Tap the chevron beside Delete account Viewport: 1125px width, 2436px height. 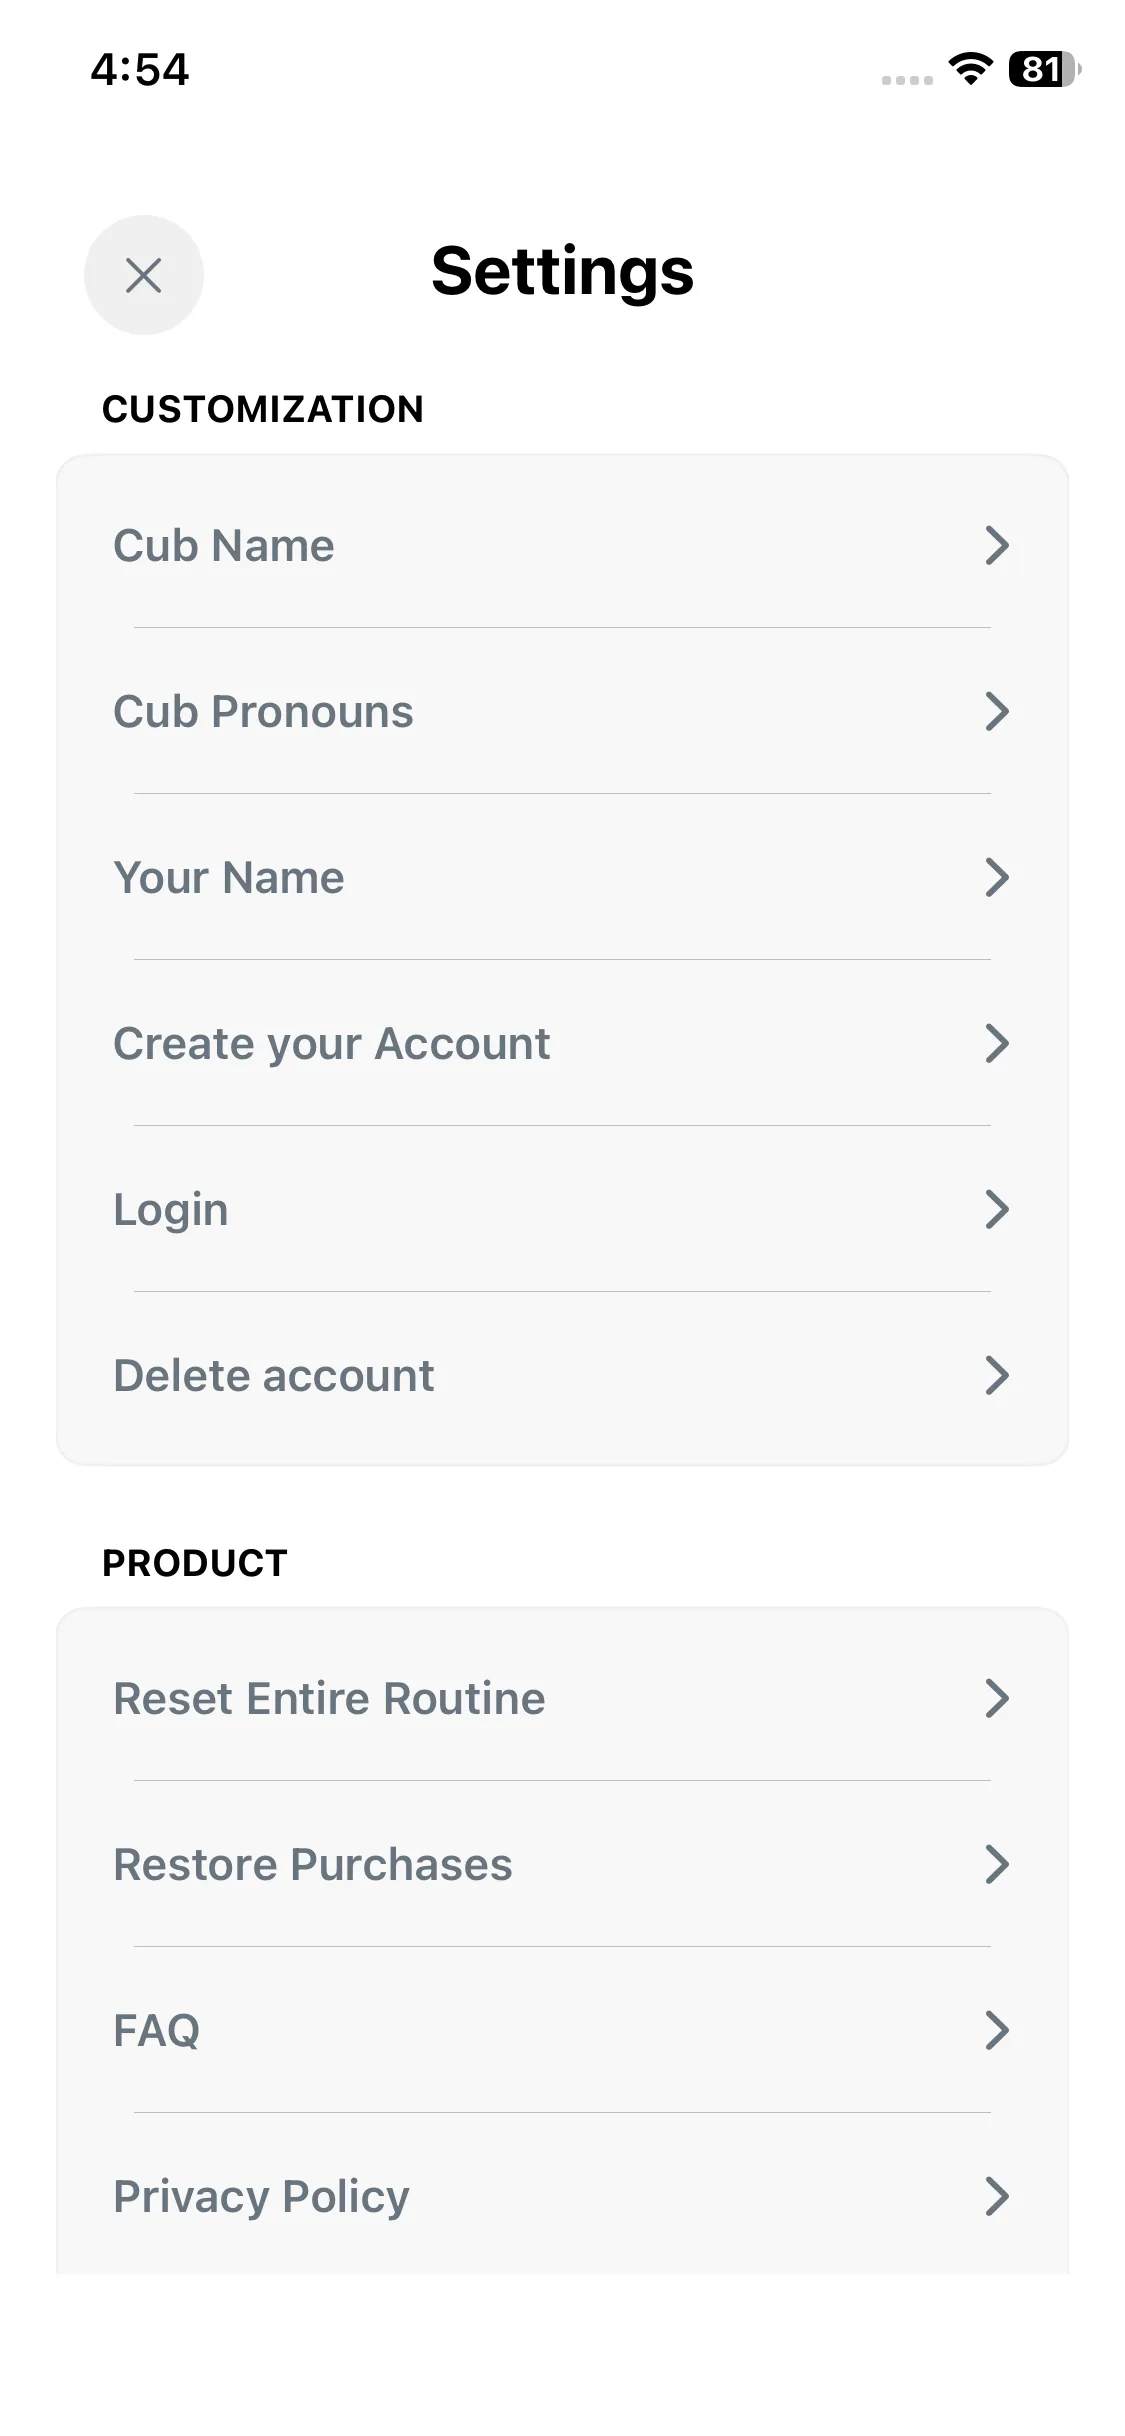996,1376
